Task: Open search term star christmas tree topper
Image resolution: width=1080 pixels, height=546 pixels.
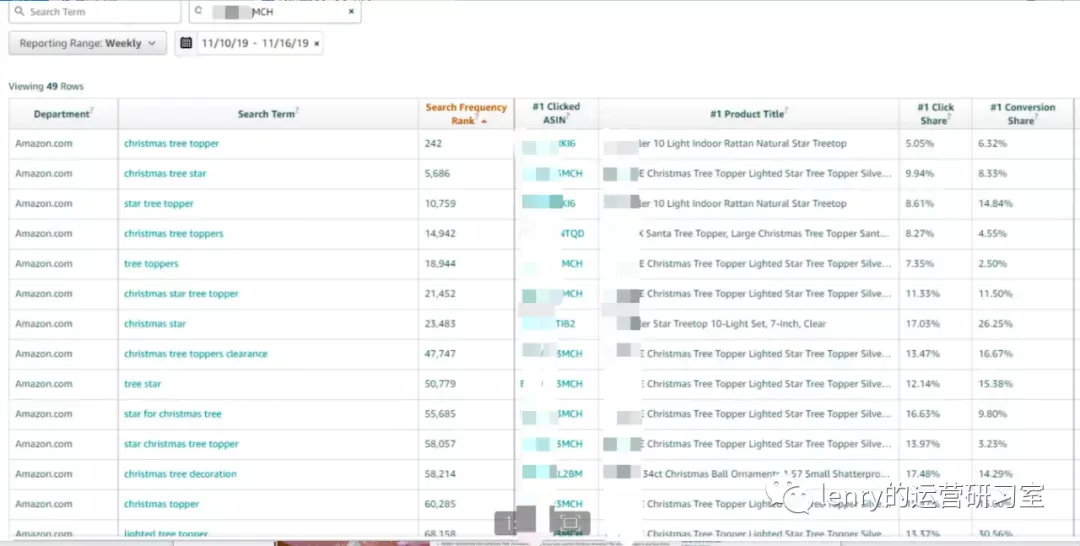Action: tap(181, 444)
